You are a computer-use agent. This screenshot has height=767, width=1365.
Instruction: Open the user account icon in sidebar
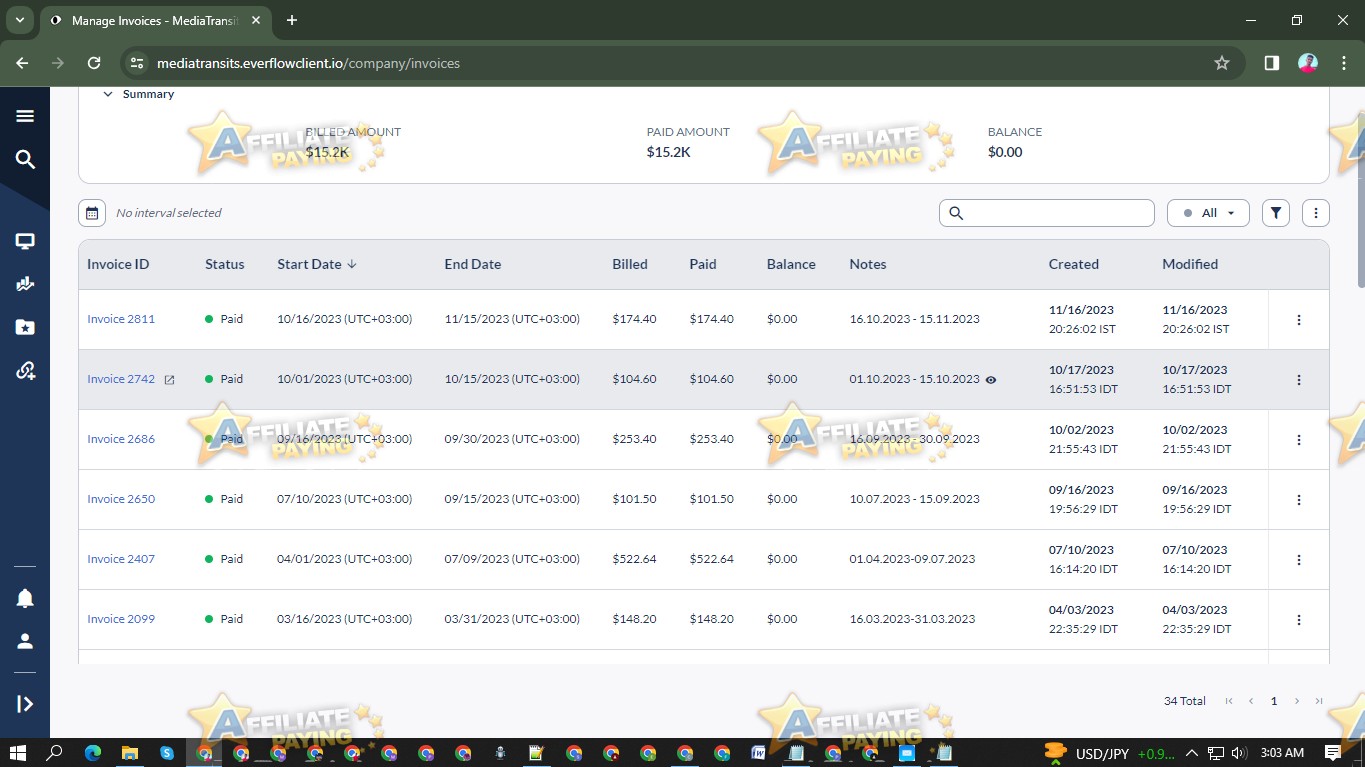25,641
